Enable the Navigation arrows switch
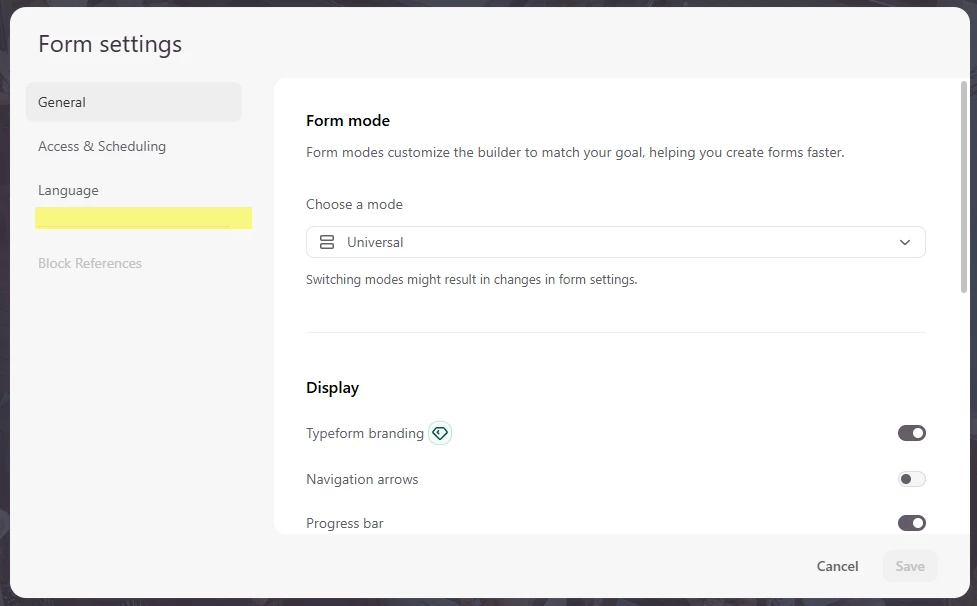 (x=912, y=479)
